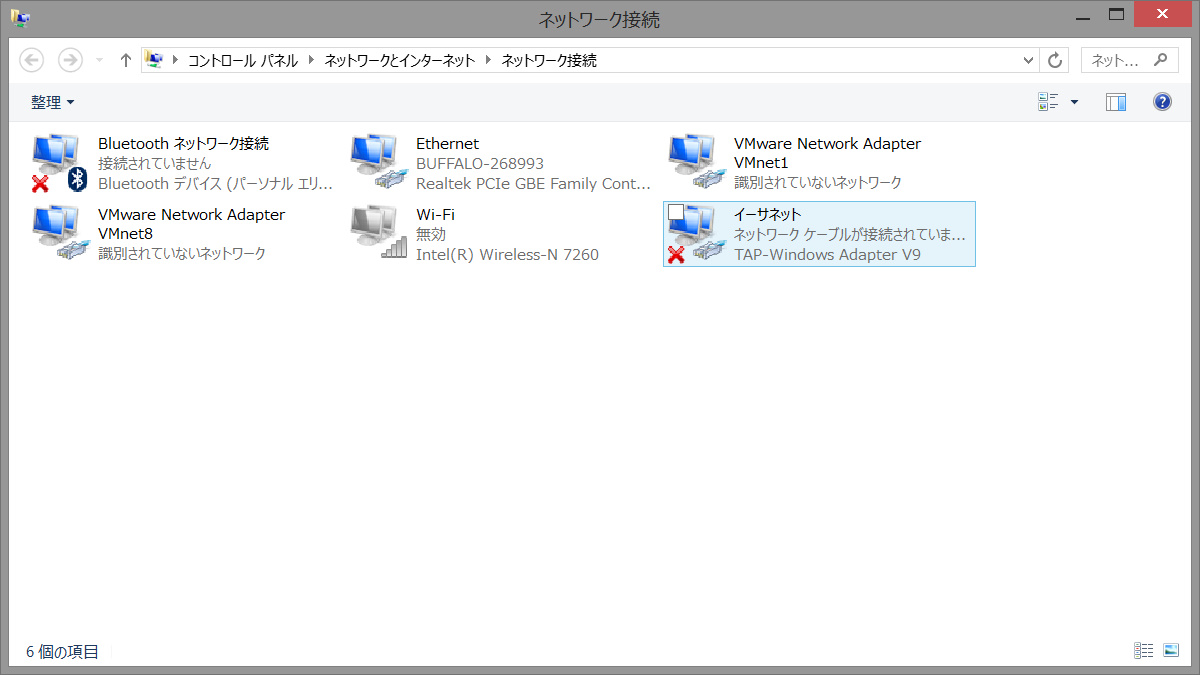The height and width of the screenshot is (675, 1200).
Task: Close the ネットワーク接続 window
Action: point(1164,14)
